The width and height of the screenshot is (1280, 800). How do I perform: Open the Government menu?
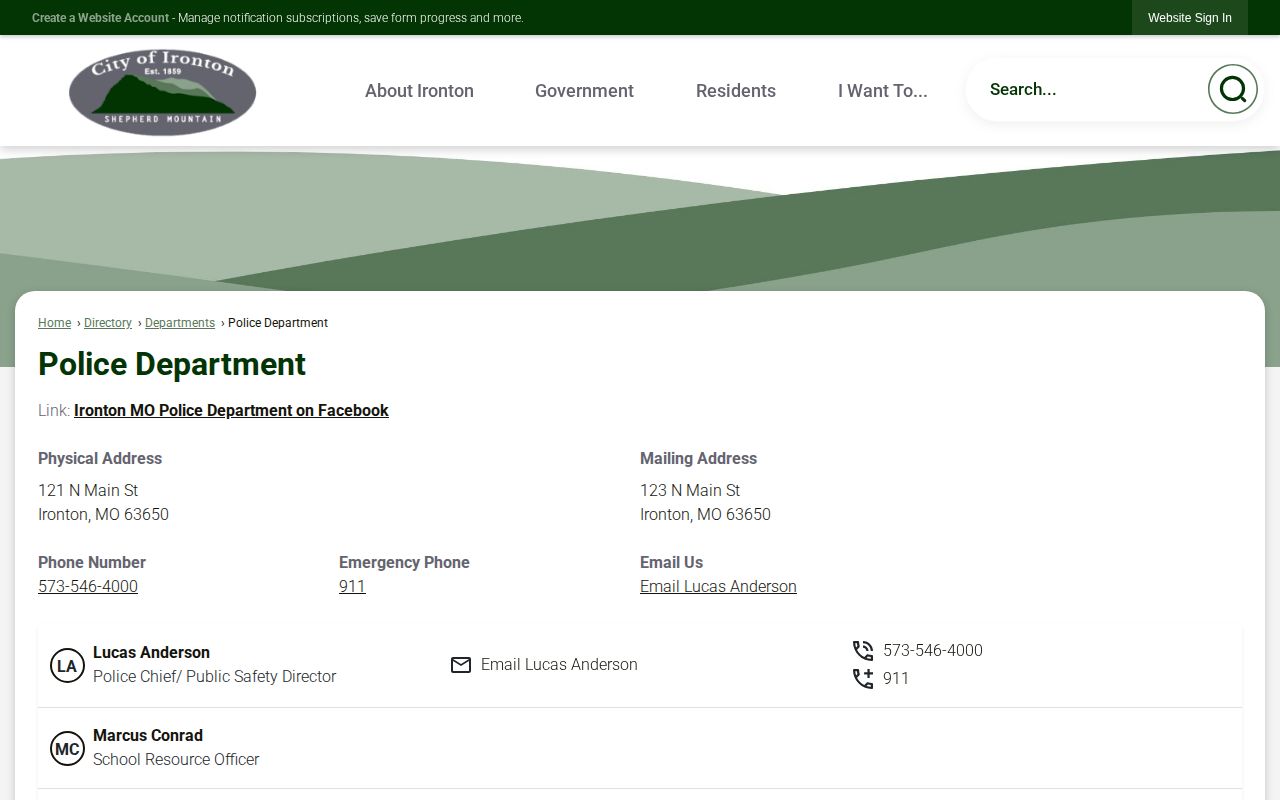[x=584, y=90]
